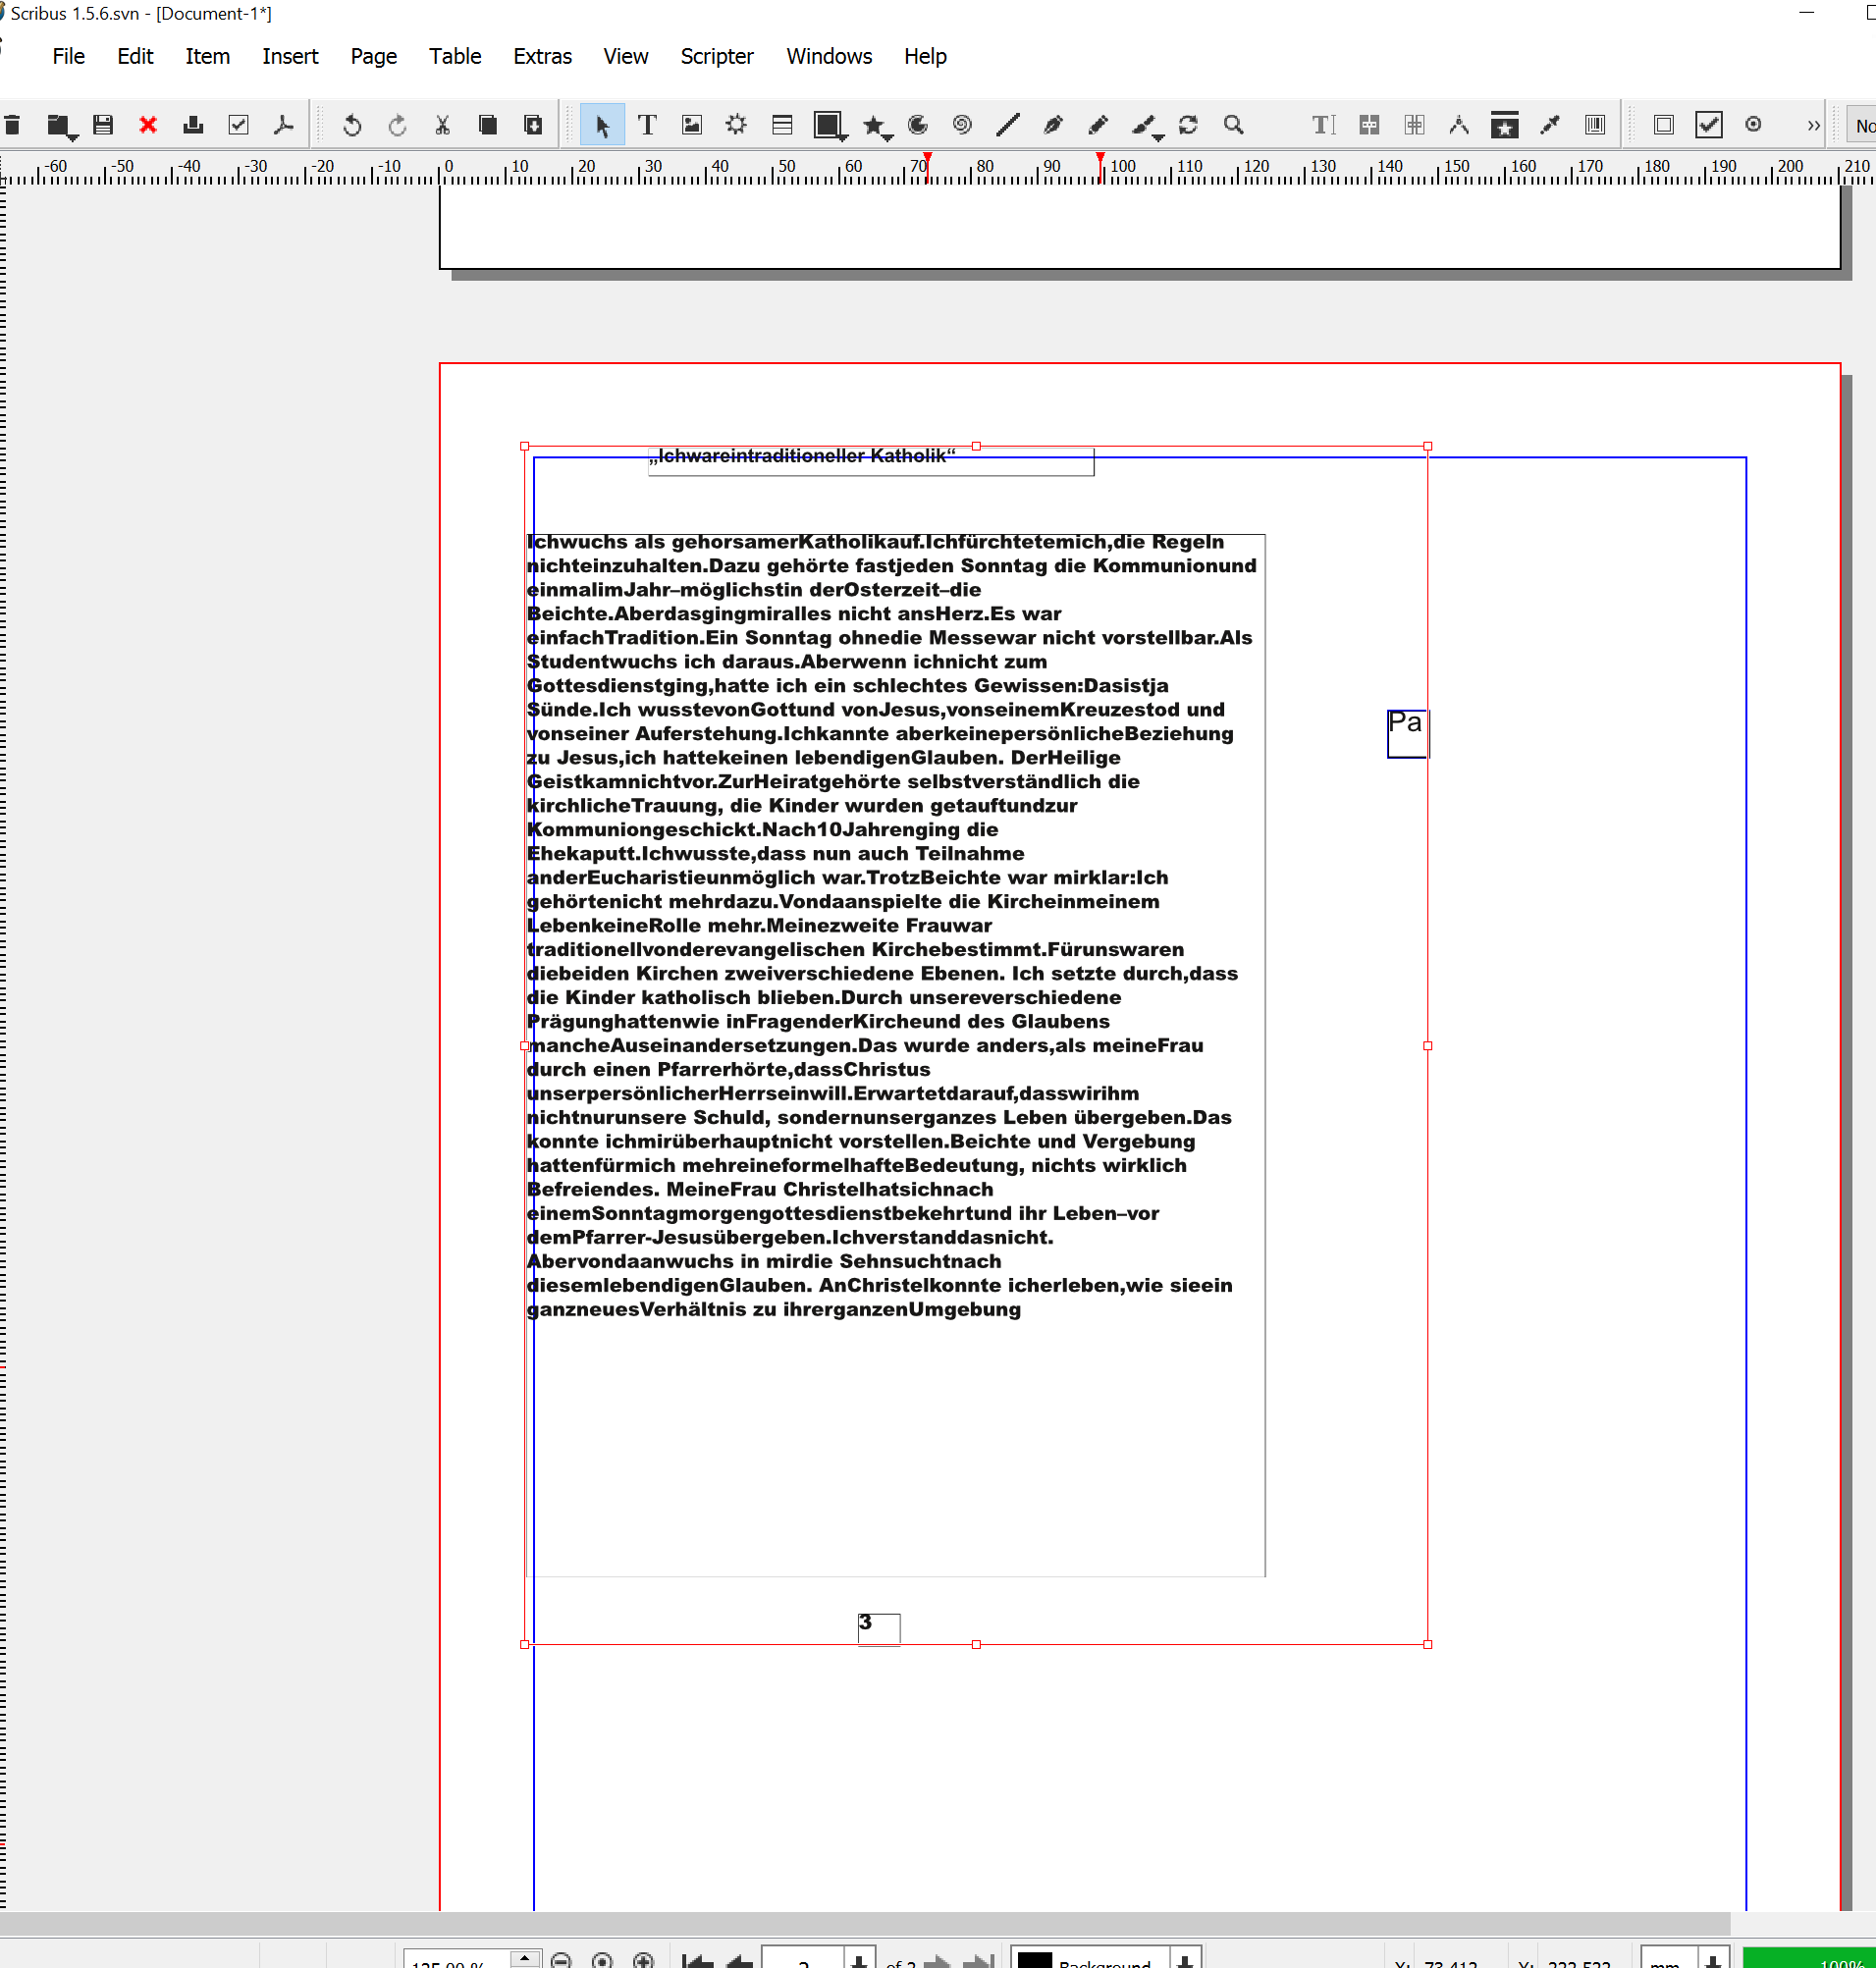
Task: Choose the Spiral drawing tool
Action: (962, 125)
